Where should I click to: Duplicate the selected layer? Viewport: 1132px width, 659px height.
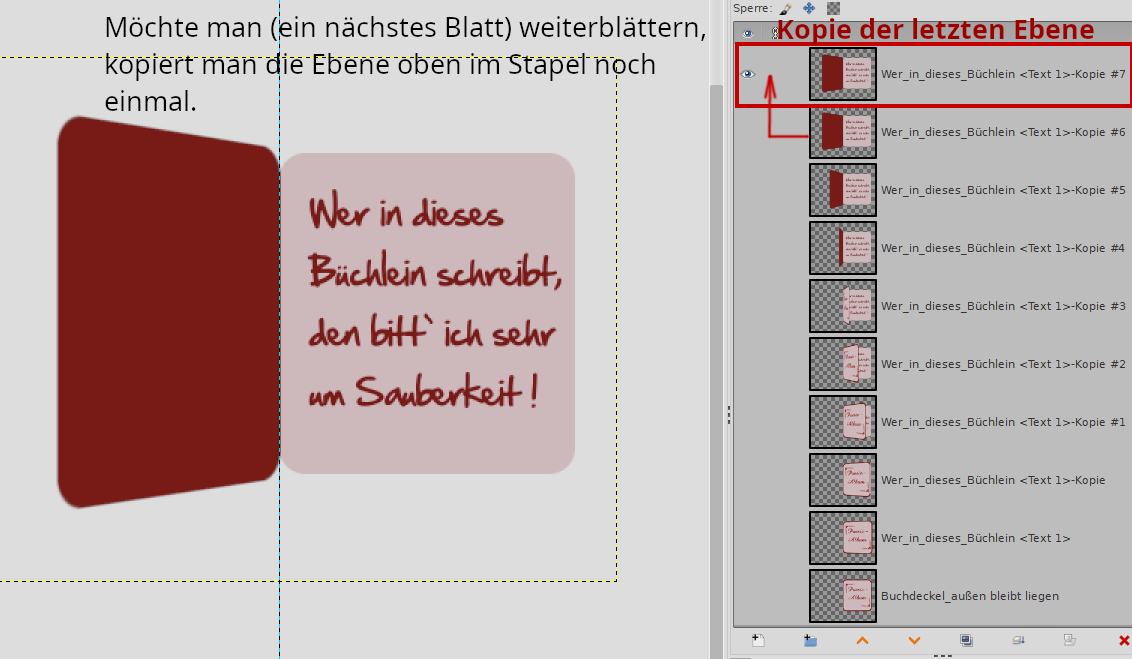[966, 640]
